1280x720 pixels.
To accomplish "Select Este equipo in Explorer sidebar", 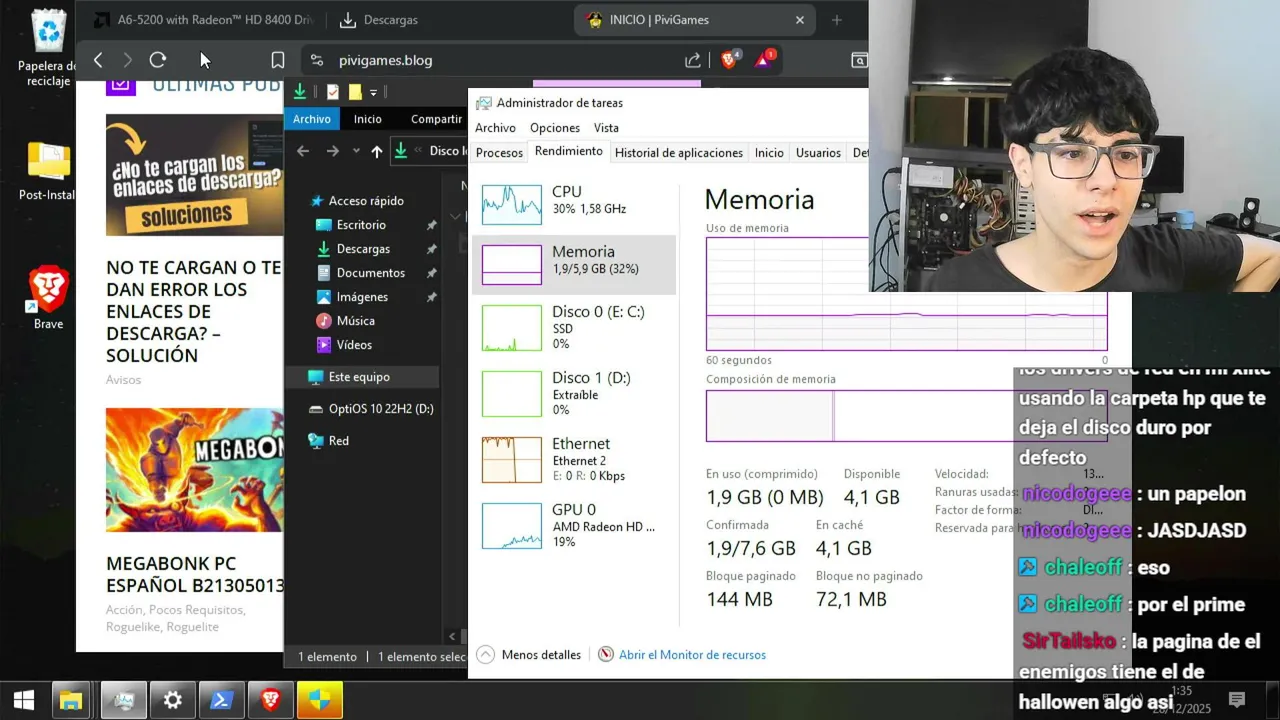I will [362, 377].
